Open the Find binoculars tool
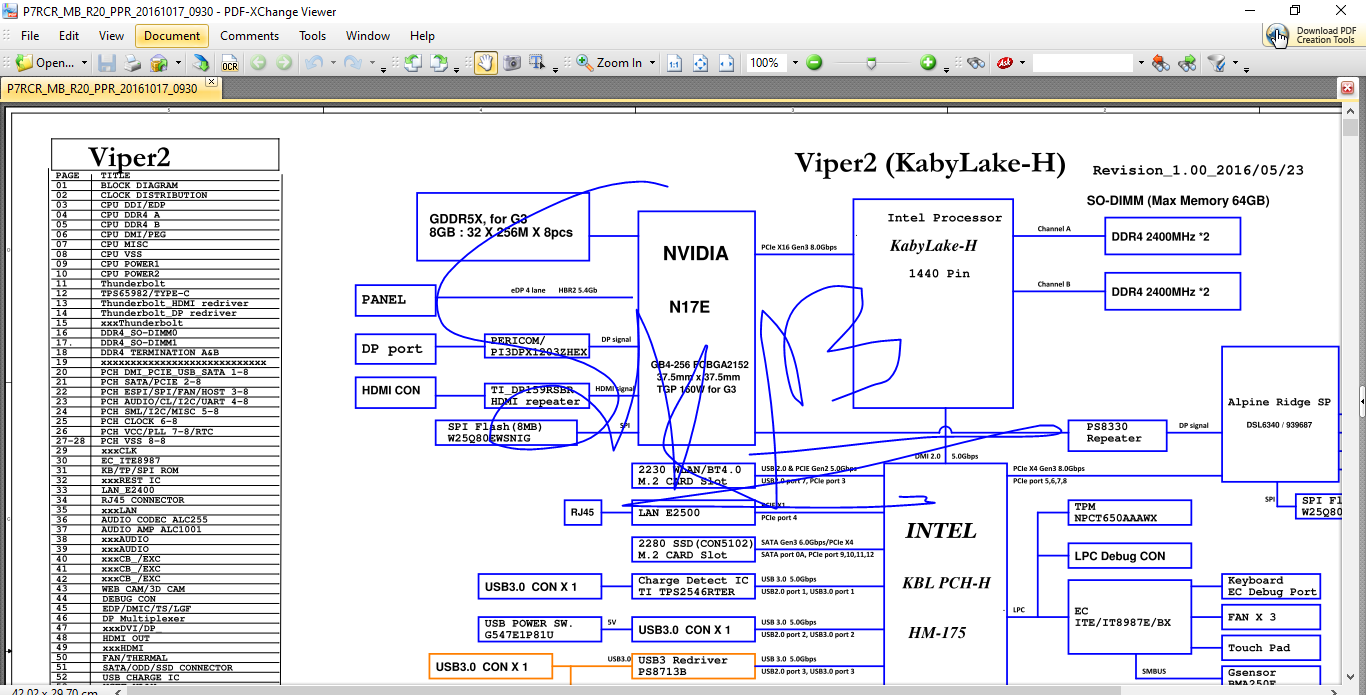1366x695 pixels. click(976, 63)
